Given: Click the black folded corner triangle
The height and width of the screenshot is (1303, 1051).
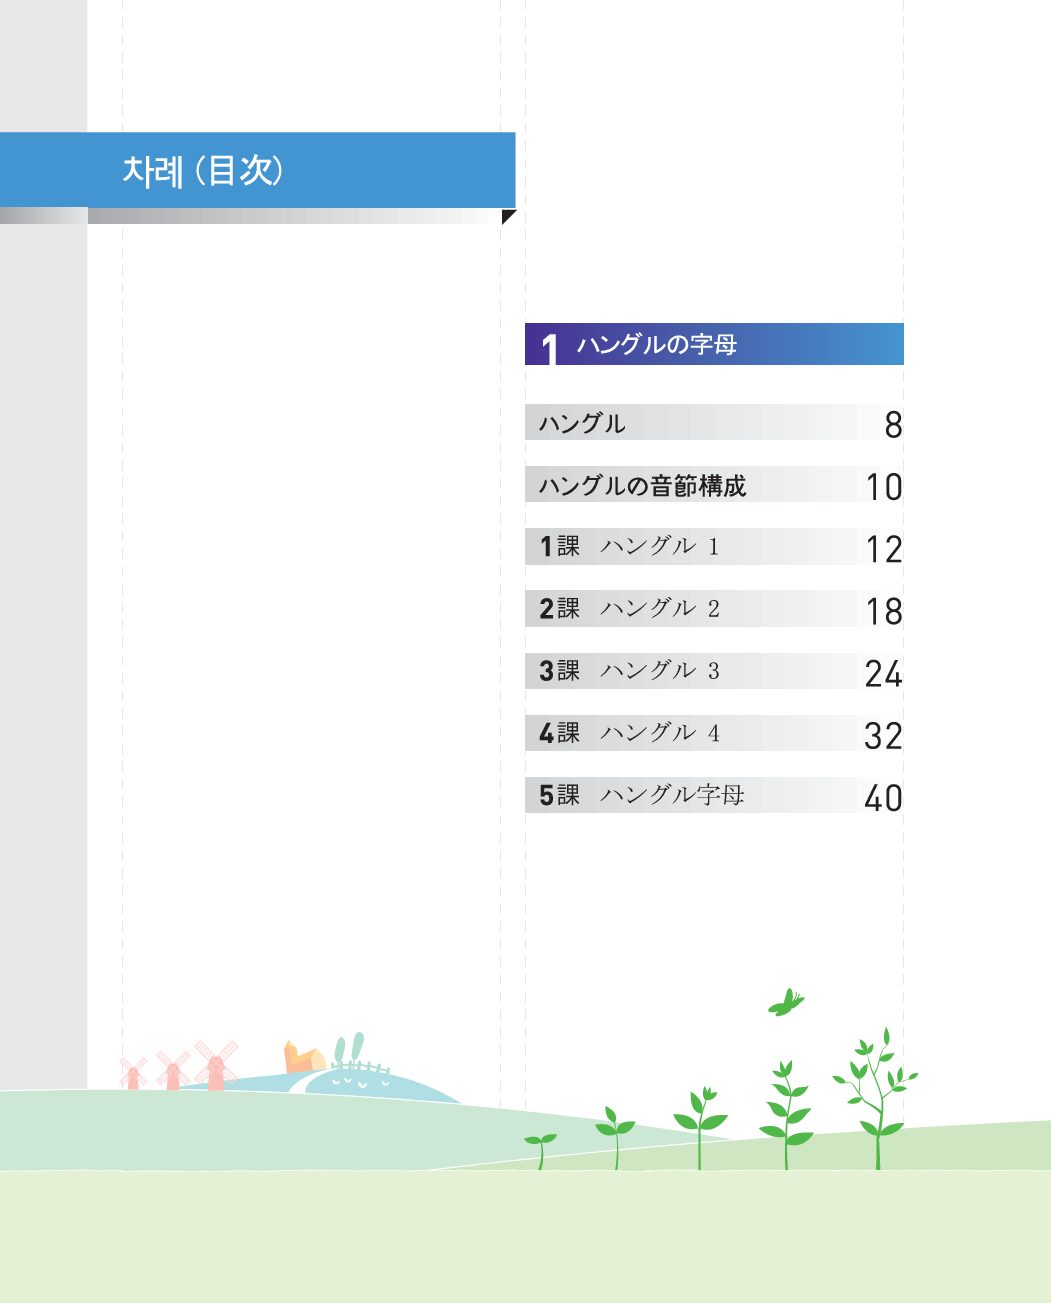Looking at the screenshot, I should coord(508,216).
